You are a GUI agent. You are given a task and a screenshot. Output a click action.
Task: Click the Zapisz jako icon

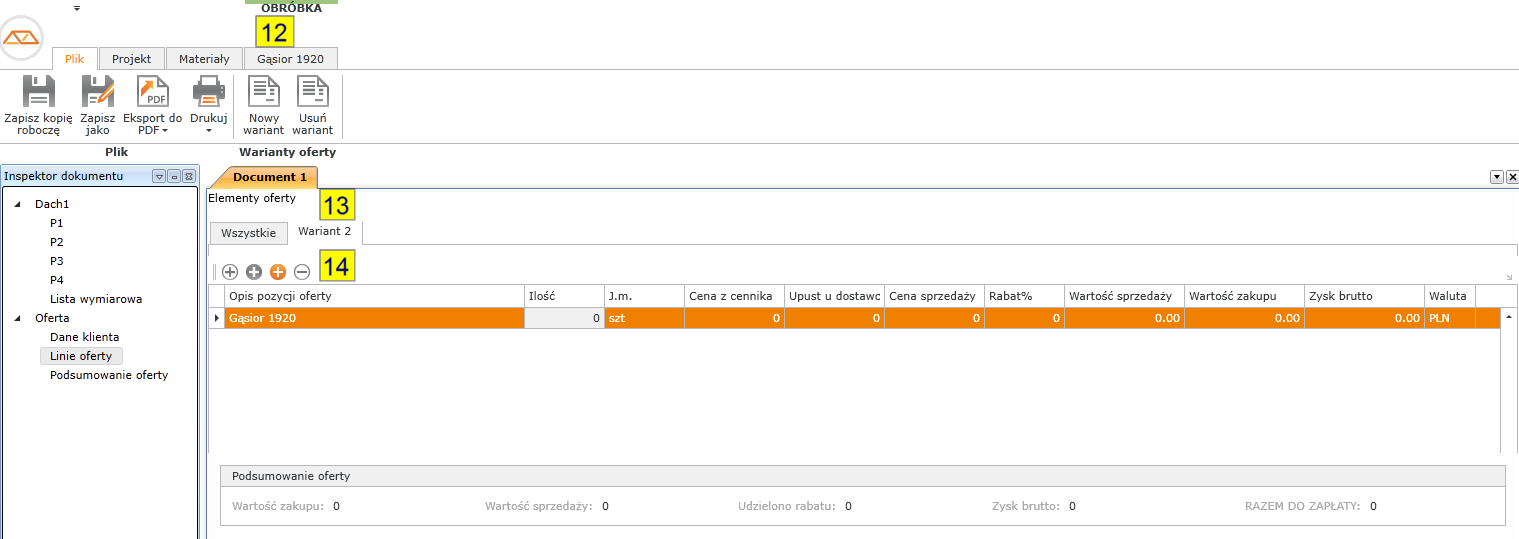click(x=98, y=92)
